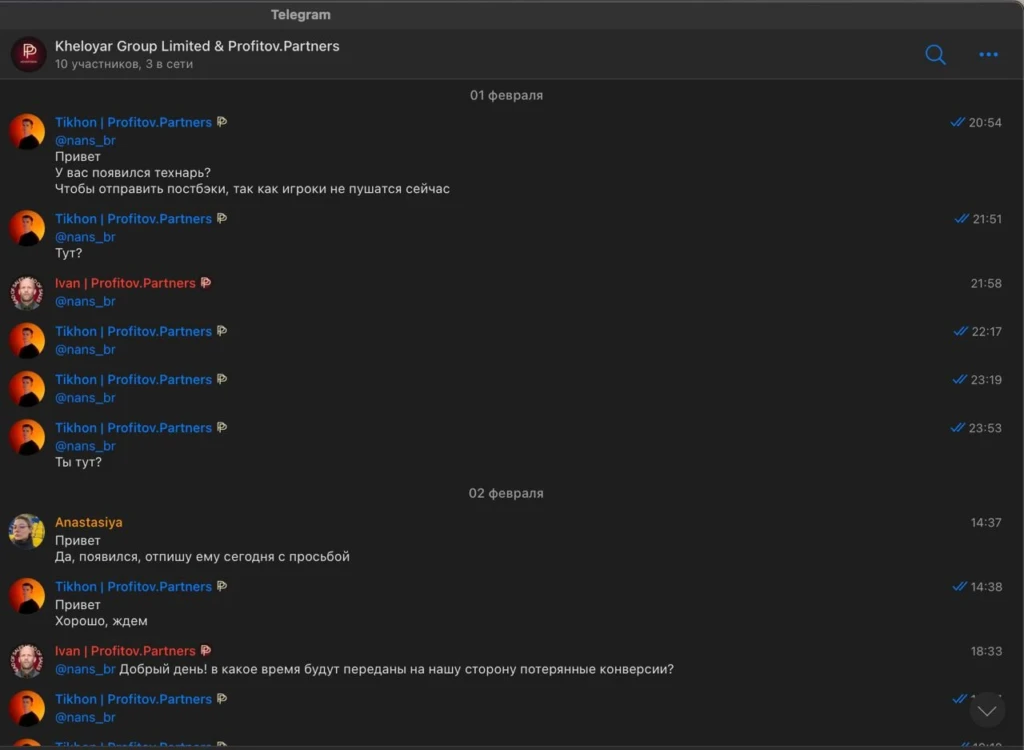Open sender name Tikhon | Profitov.Partners at 23:53
1024x750 pixels.
(x=133, y=428)
